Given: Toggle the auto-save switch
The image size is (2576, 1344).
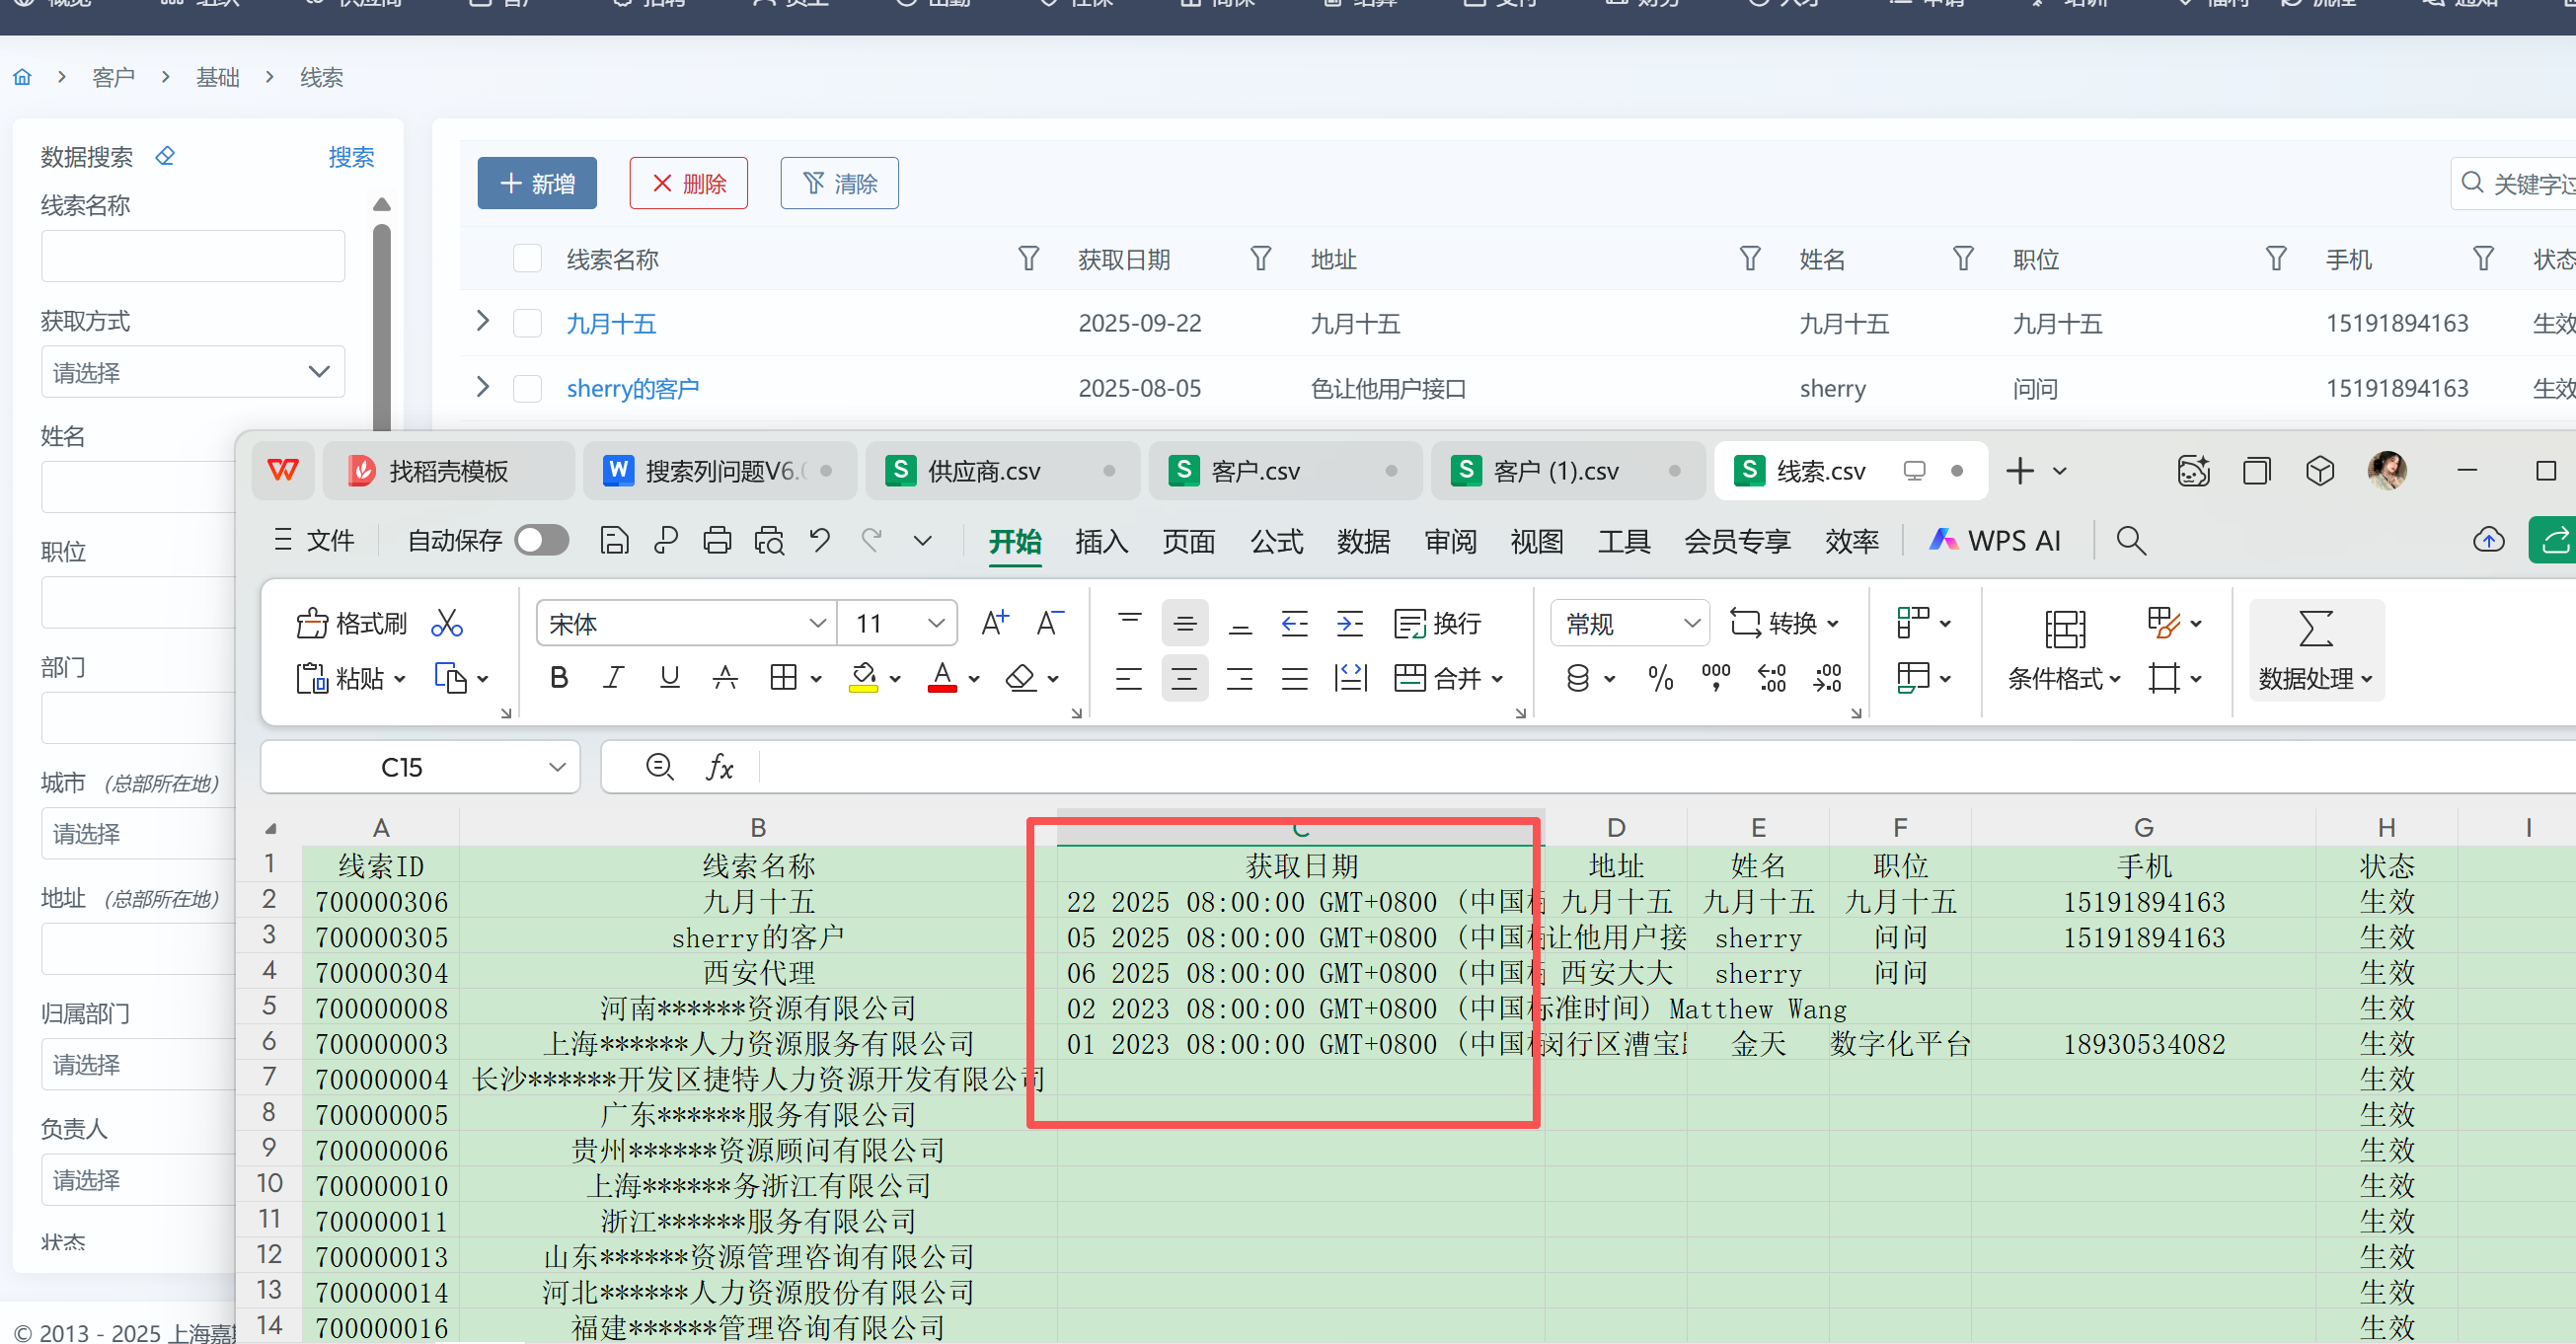Looking at the screenshot, I should click(x=542, y=541).
